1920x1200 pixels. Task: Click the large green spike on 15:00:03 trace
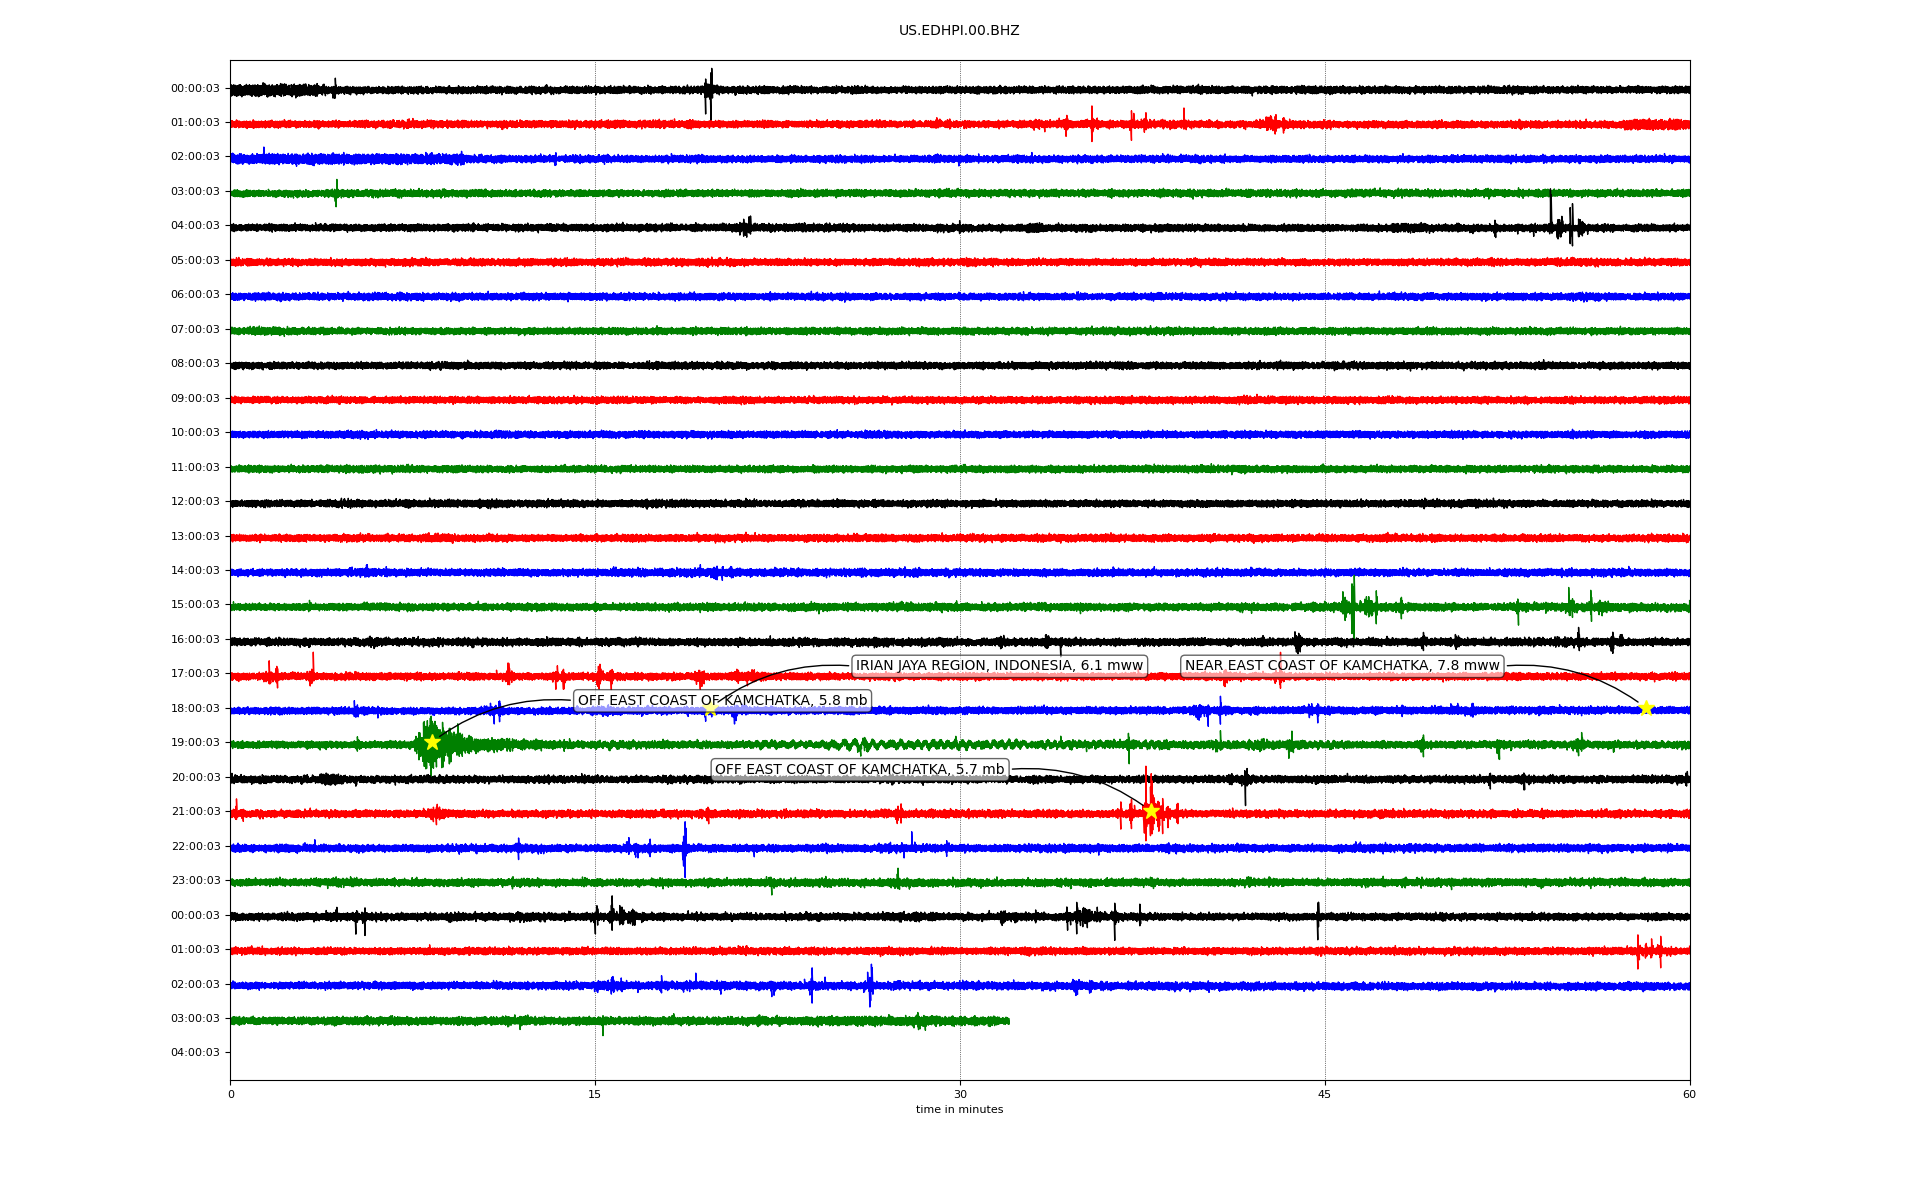tap(1353, 606)
